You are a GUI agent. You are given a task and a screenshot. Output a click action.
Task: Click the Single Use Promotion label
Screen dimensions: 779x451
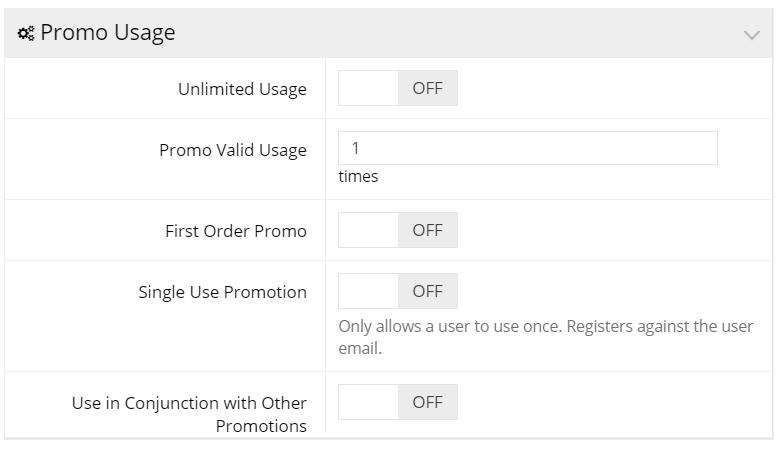coord(222,292)
